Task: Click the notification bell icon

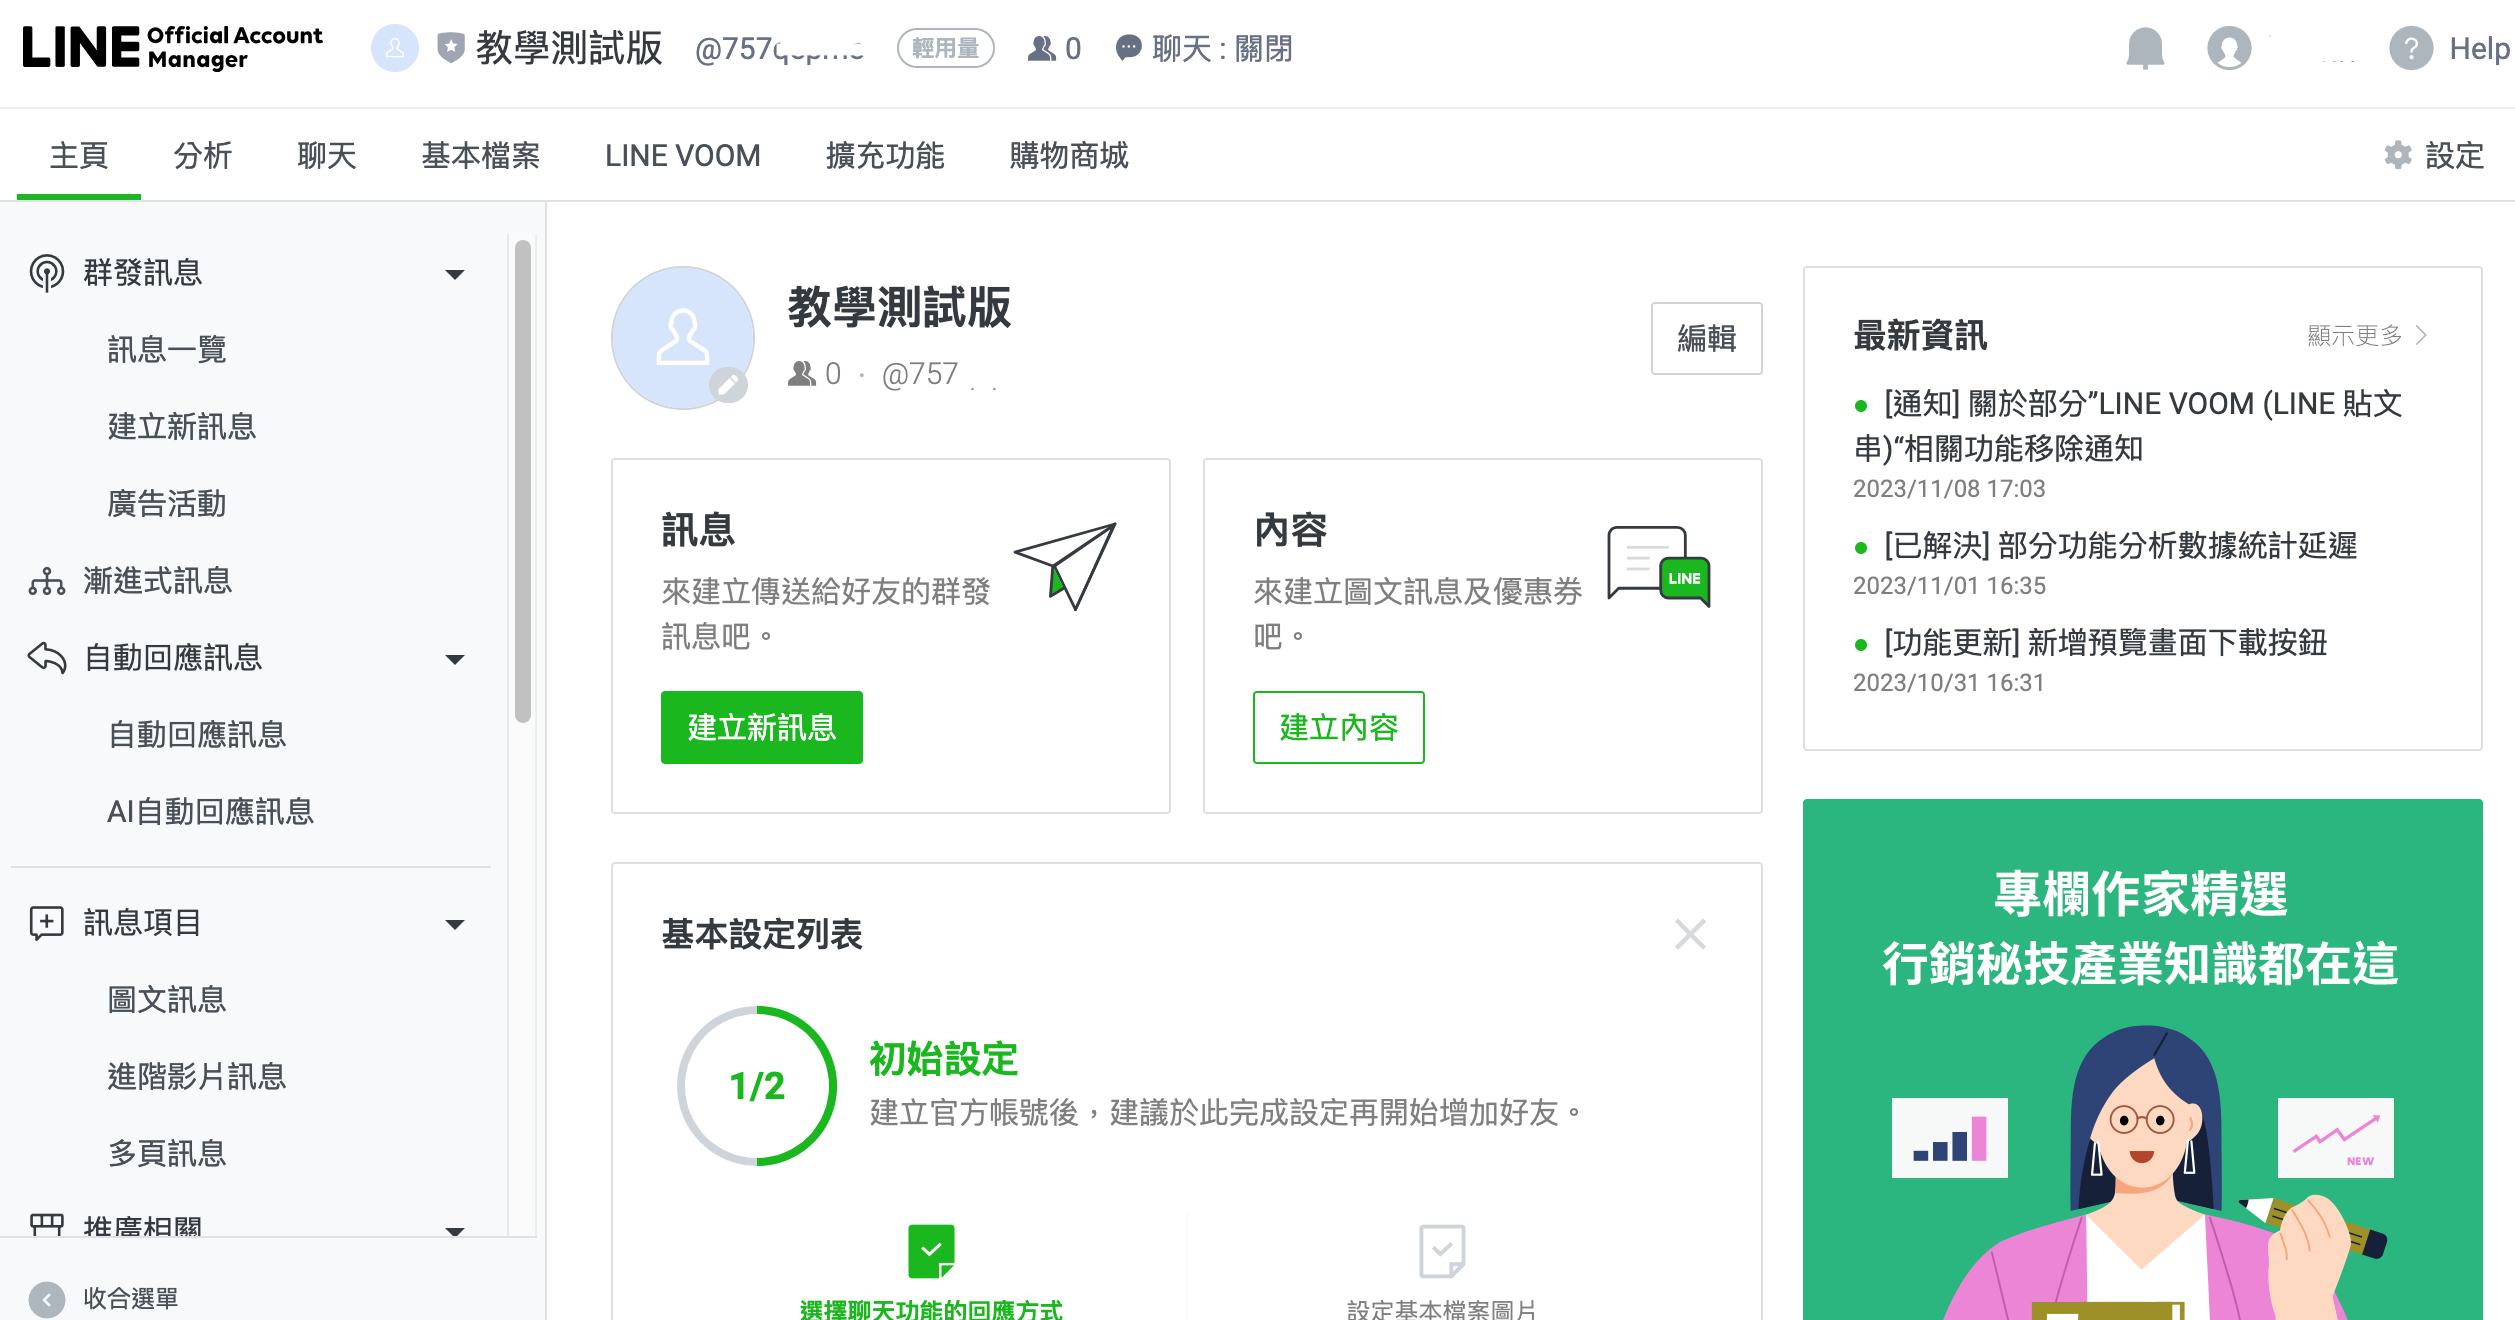Action: (x=2144, y=48)
